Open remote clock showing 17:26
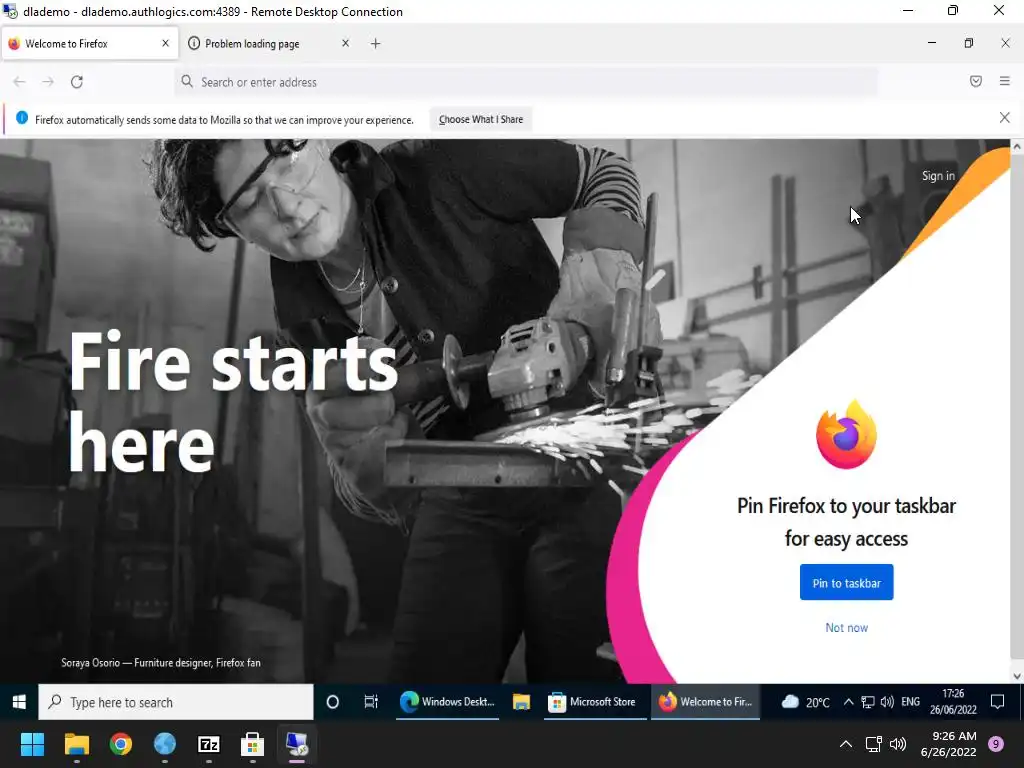The height and width of the screenshot is (768, 1024). tap(953, 702)
